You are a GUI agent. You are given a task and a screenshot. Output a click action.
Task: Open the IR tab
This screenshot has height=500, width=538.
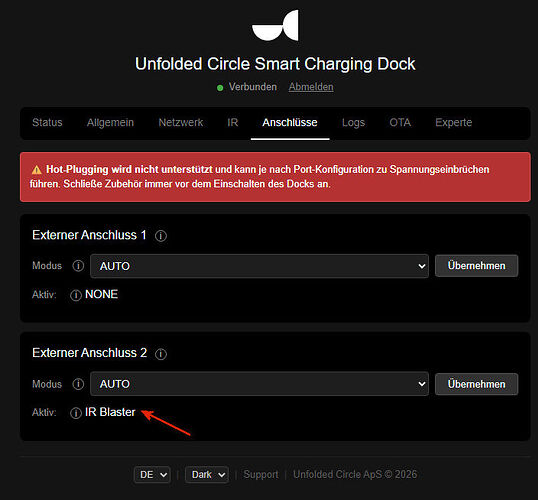(233, 123)
